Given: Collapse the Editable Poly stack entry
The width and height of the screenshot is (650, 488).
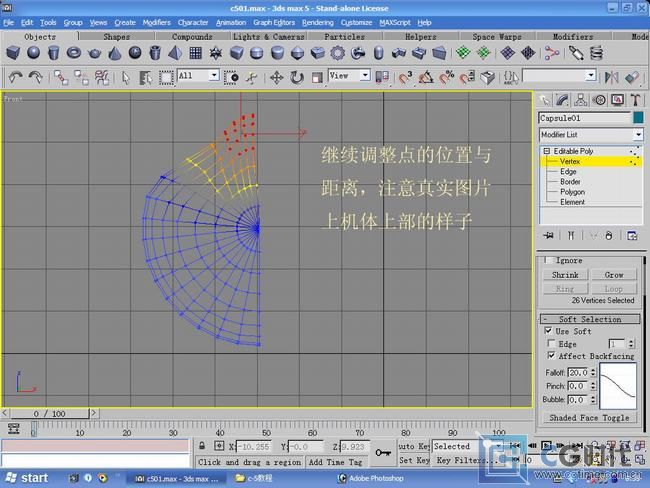Looking at the screenshot, I should pyautogui.click(x=546, y=151).
